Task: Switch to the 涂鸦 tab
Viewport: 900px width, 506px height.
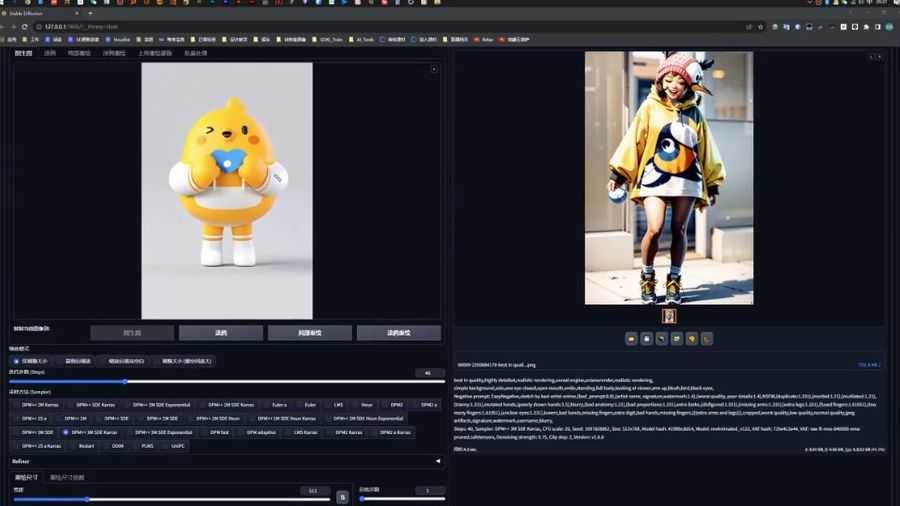Action: click(50, 53)
